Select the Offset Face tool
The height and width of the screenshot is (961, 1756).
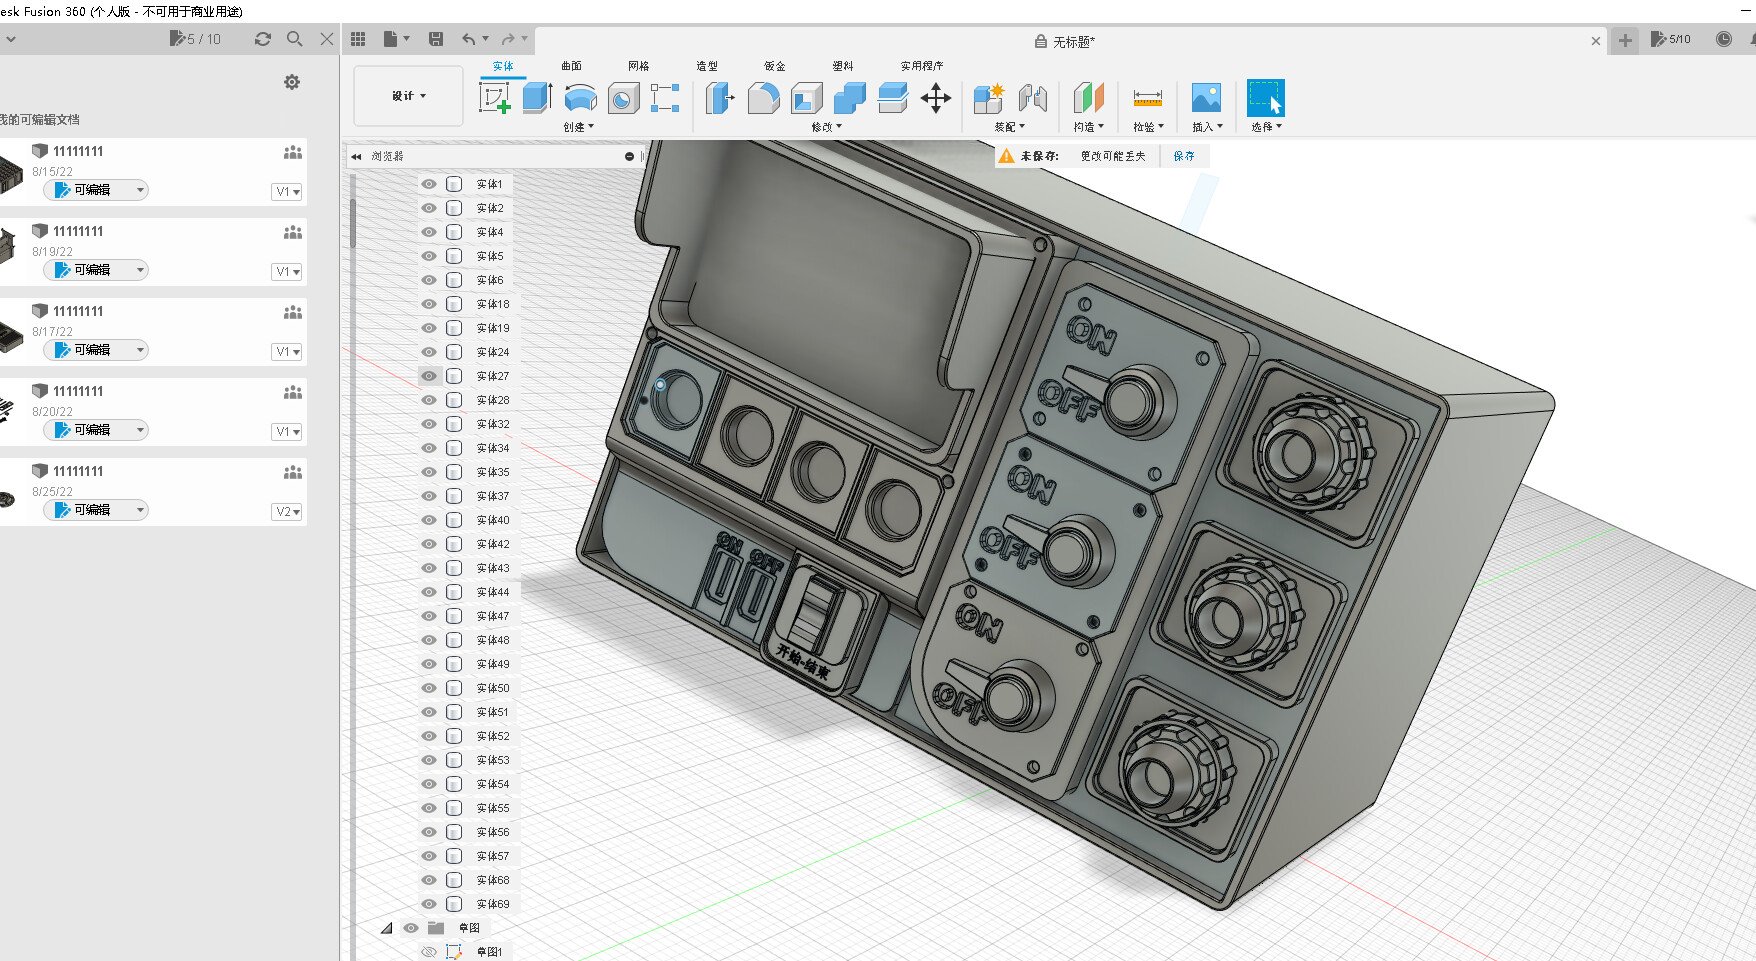click(x=892, y=98)
